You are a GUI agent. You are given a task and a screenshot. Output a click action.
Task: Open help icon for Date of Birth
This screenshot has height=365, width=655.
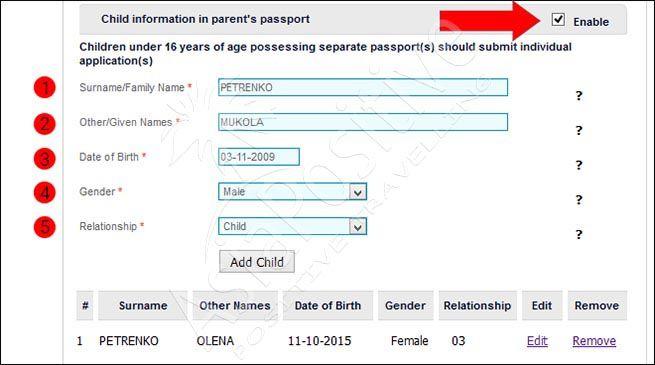coord(579,165)
